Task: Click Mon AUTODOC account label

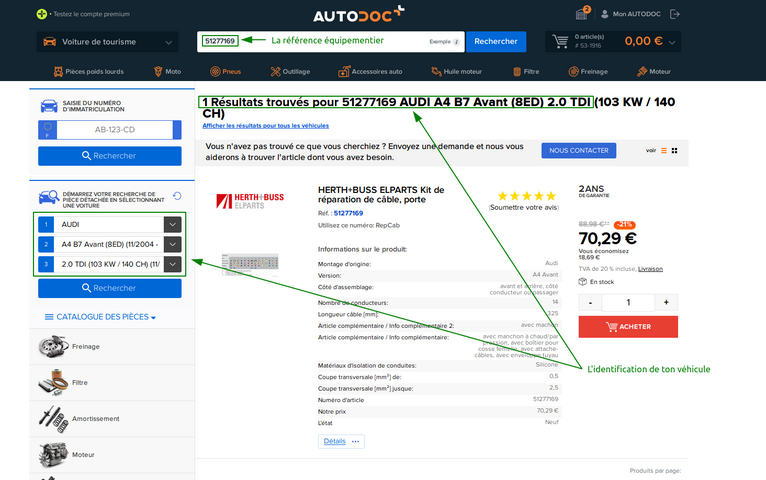Action: pyautogui.click(x=637, y=14)
